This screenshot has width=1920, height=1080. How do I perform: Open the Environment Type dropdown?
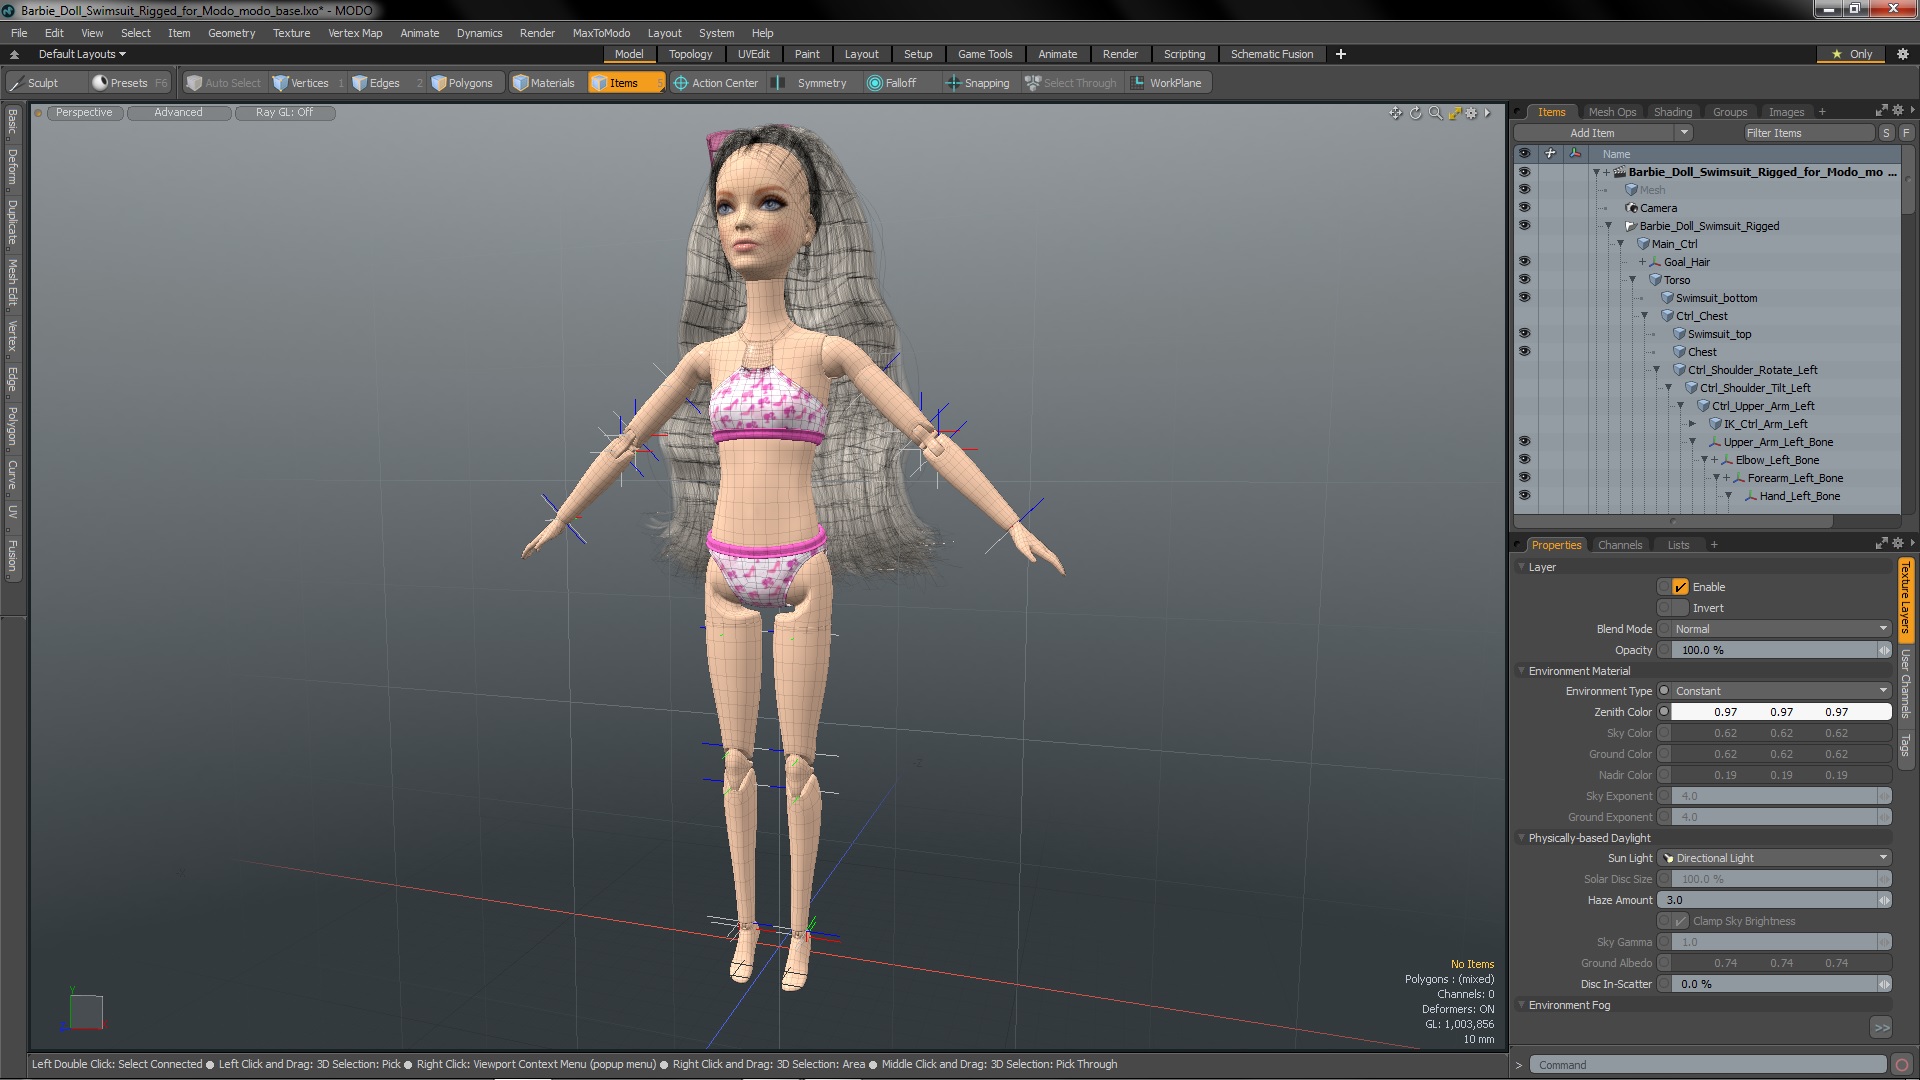click(x=1781, y=691)
